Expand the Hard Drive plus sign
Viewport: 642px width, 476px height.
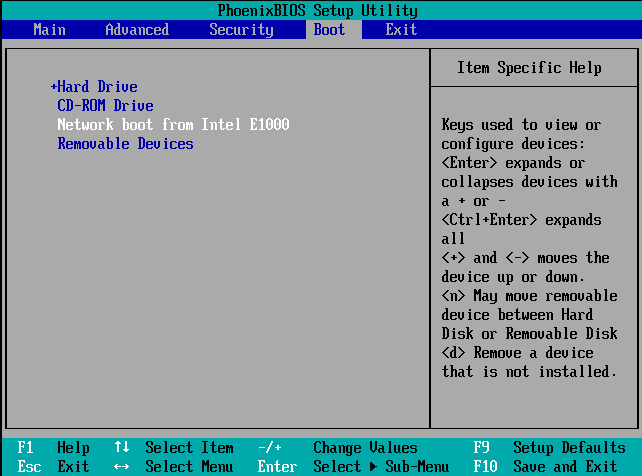pos(53,87)
